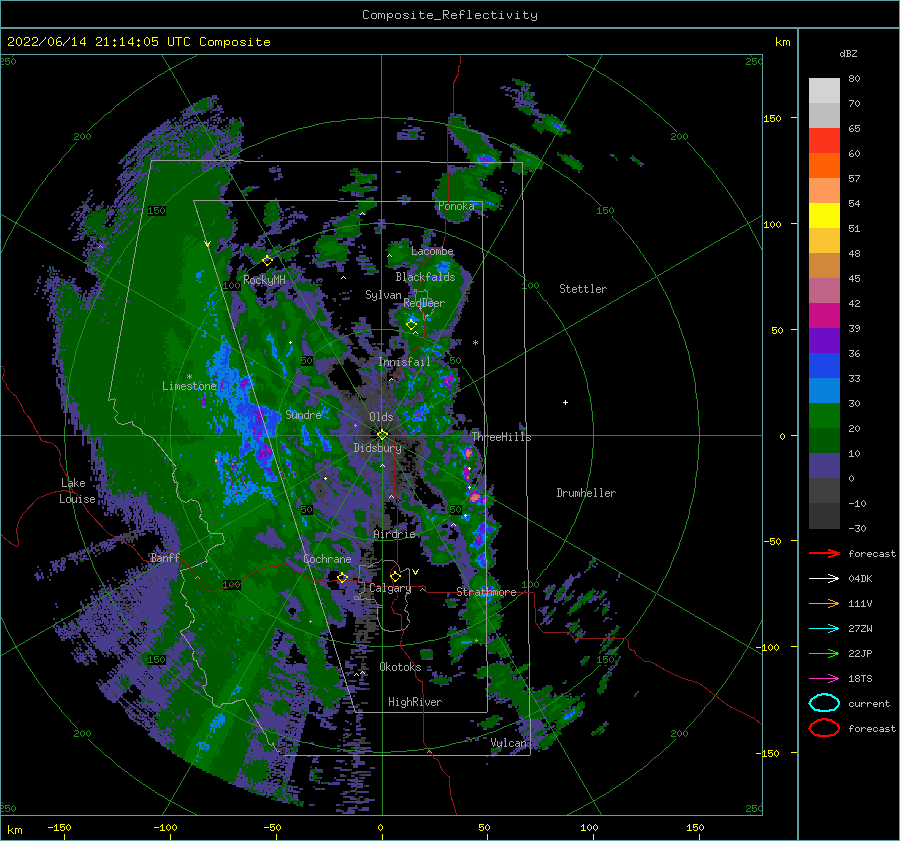
Task: Select the cyan 27ZW arrow symbol
Action: (824, 629)
